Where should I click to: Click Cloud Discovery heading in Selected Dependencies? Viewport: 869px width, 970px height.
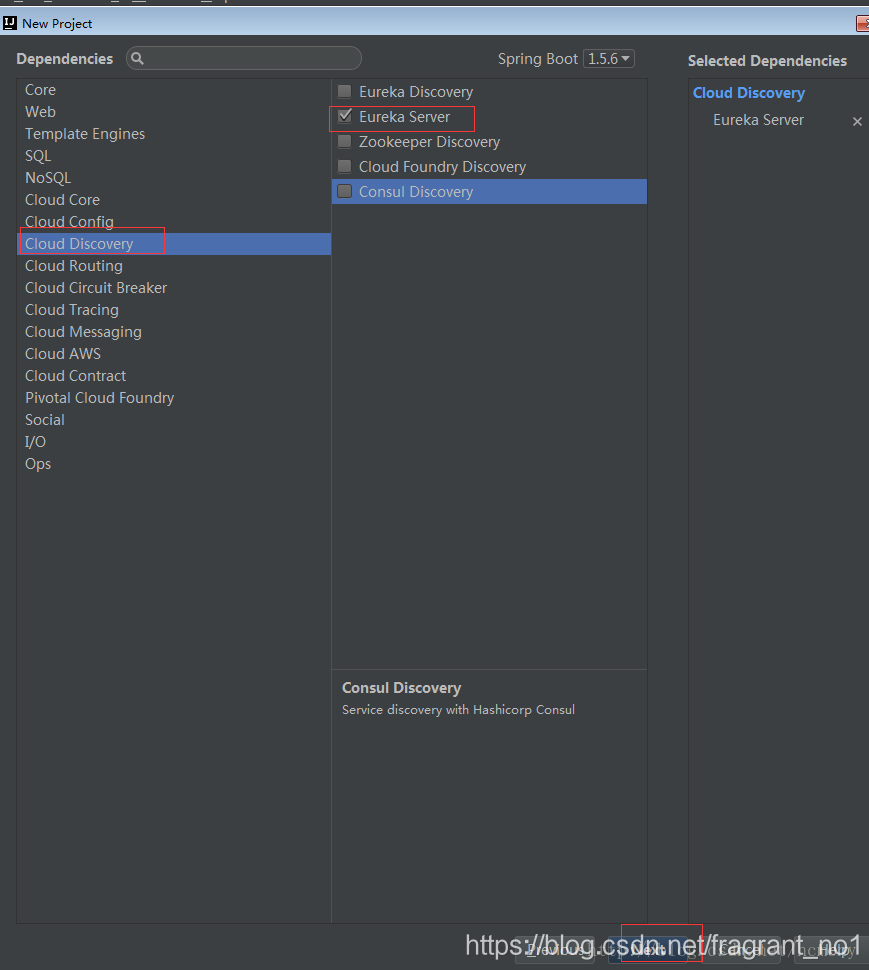pos(748,93)
